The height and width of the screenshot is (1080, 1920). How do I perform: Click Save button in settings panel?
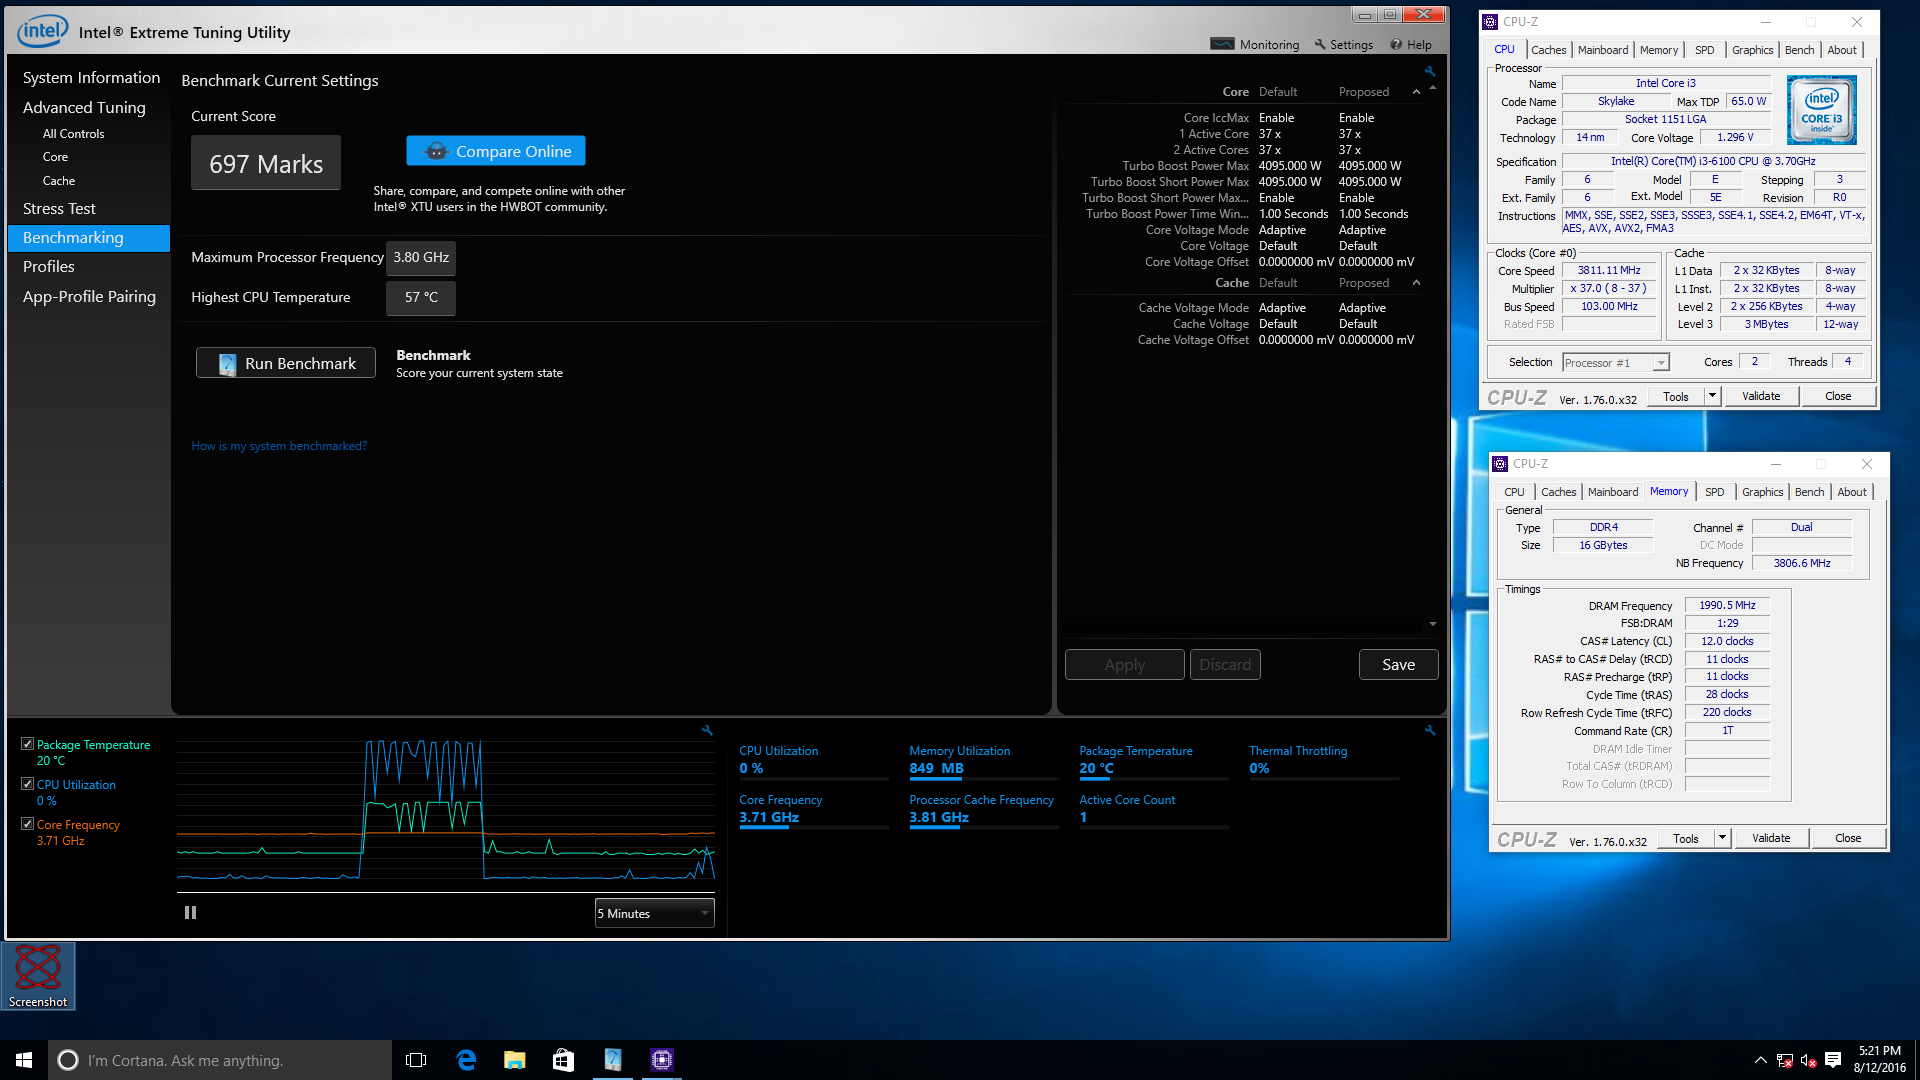click(x=1398, y=665)
